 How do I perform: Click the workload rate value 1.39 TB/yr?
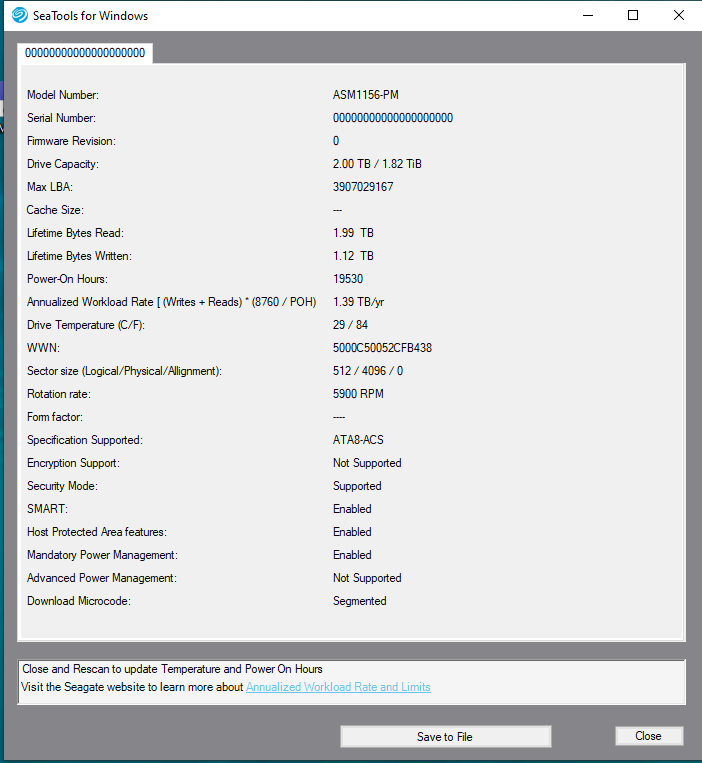[x=359, y=302]
